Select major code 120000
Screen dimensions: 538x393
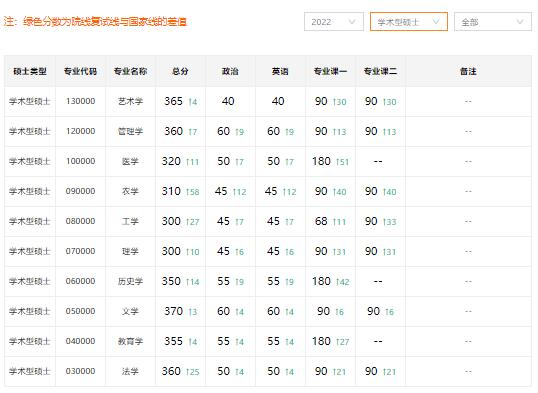81,131
